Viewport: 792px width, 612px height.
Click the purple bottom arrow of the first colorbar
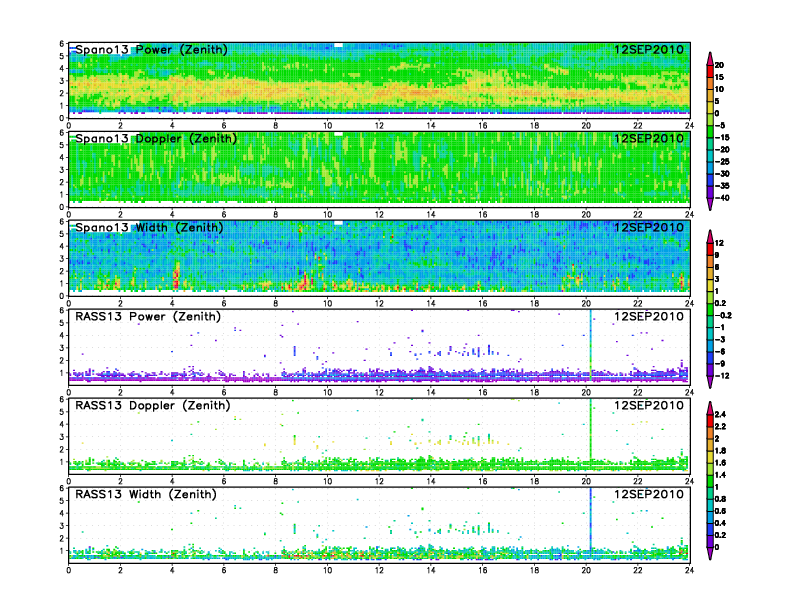[x=710, y=204]
